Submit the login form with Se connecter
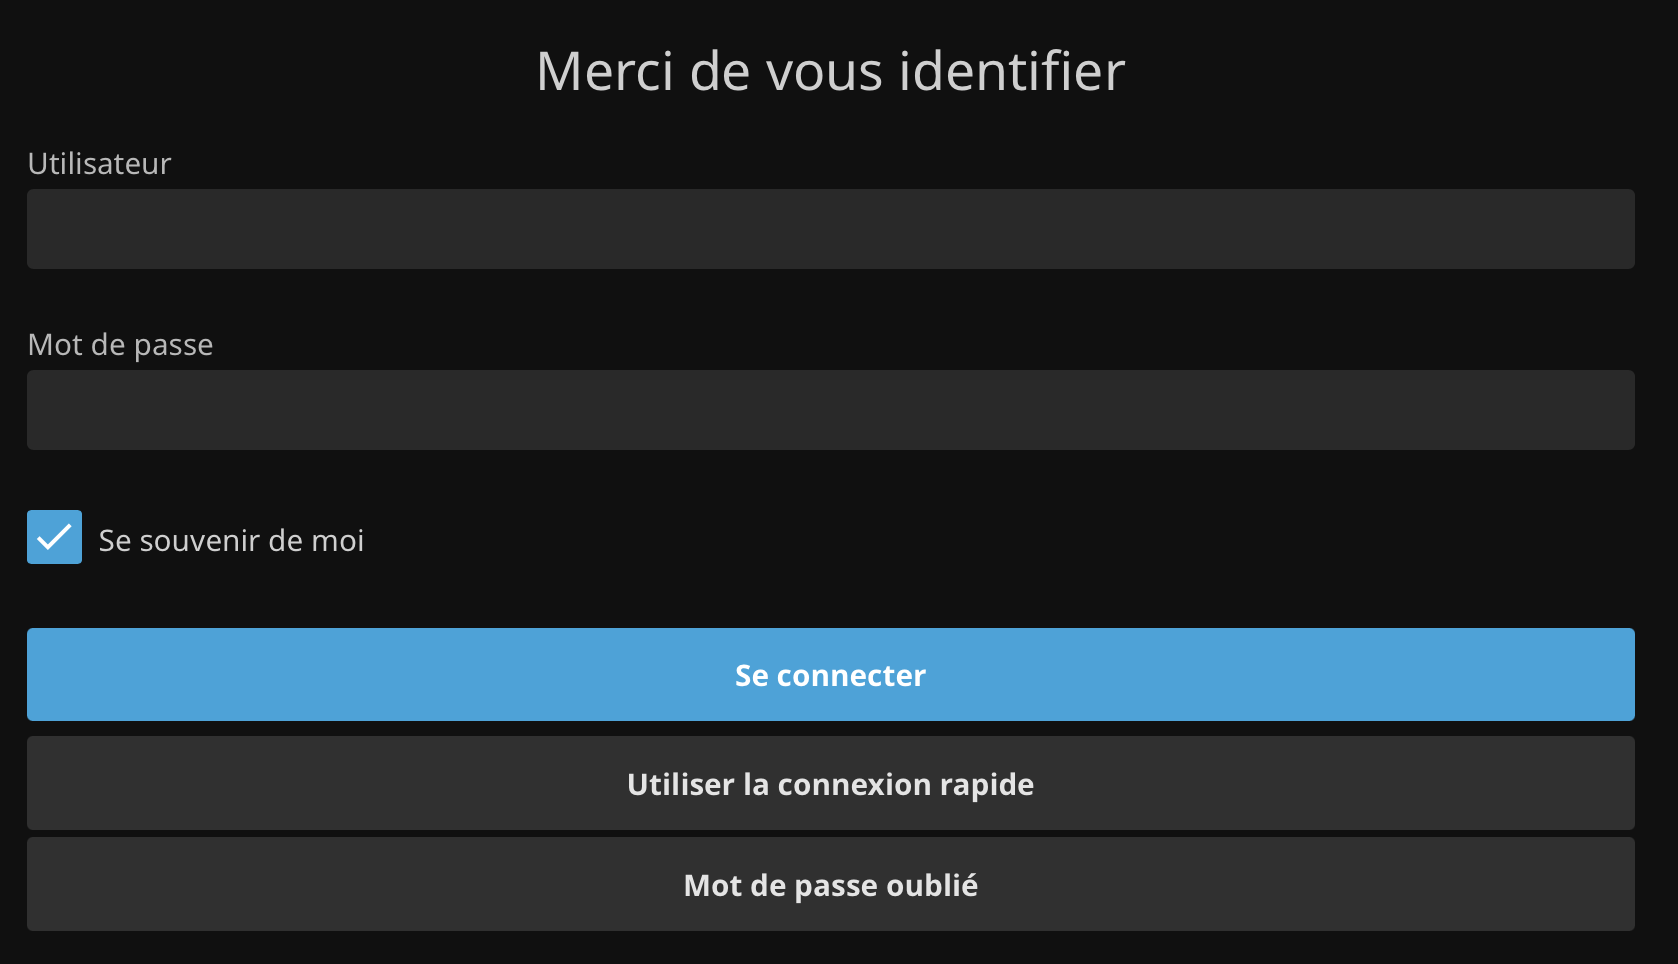 pyautogui.click(x=830, y=675)
